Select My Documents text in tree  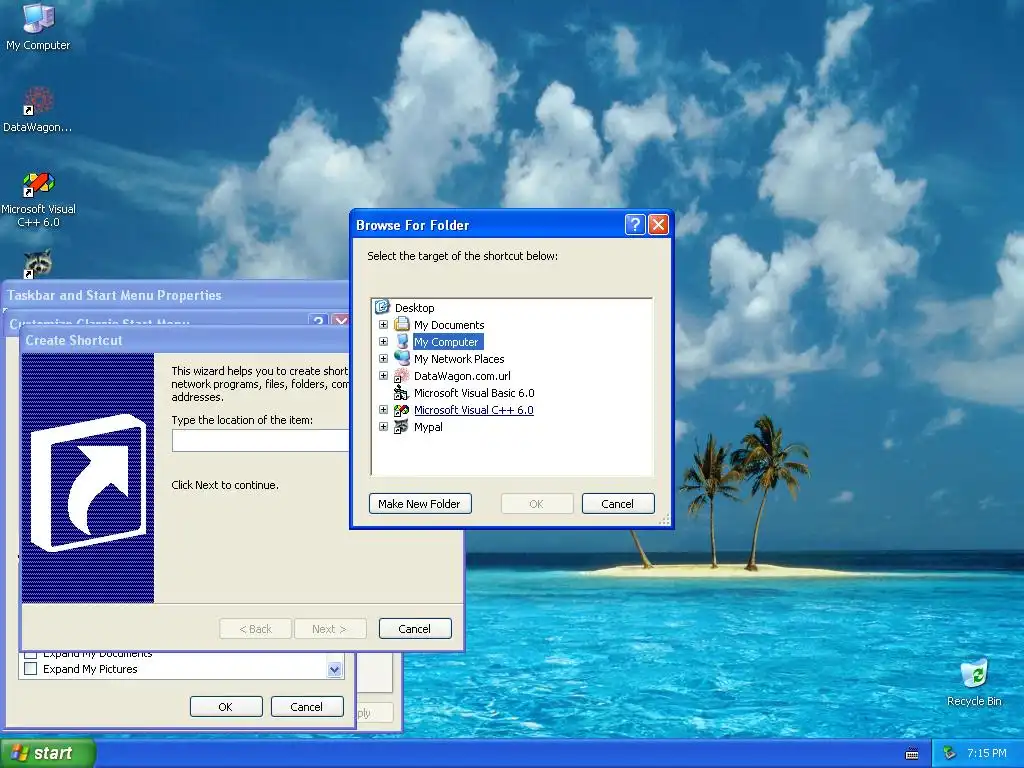pyautogui.click(x=449, y=325)
